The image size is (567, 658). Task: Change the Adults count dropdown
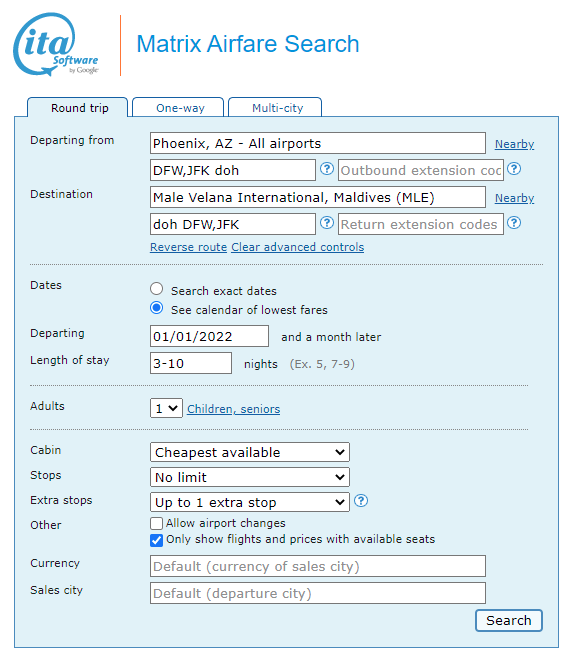coord(166,408)
